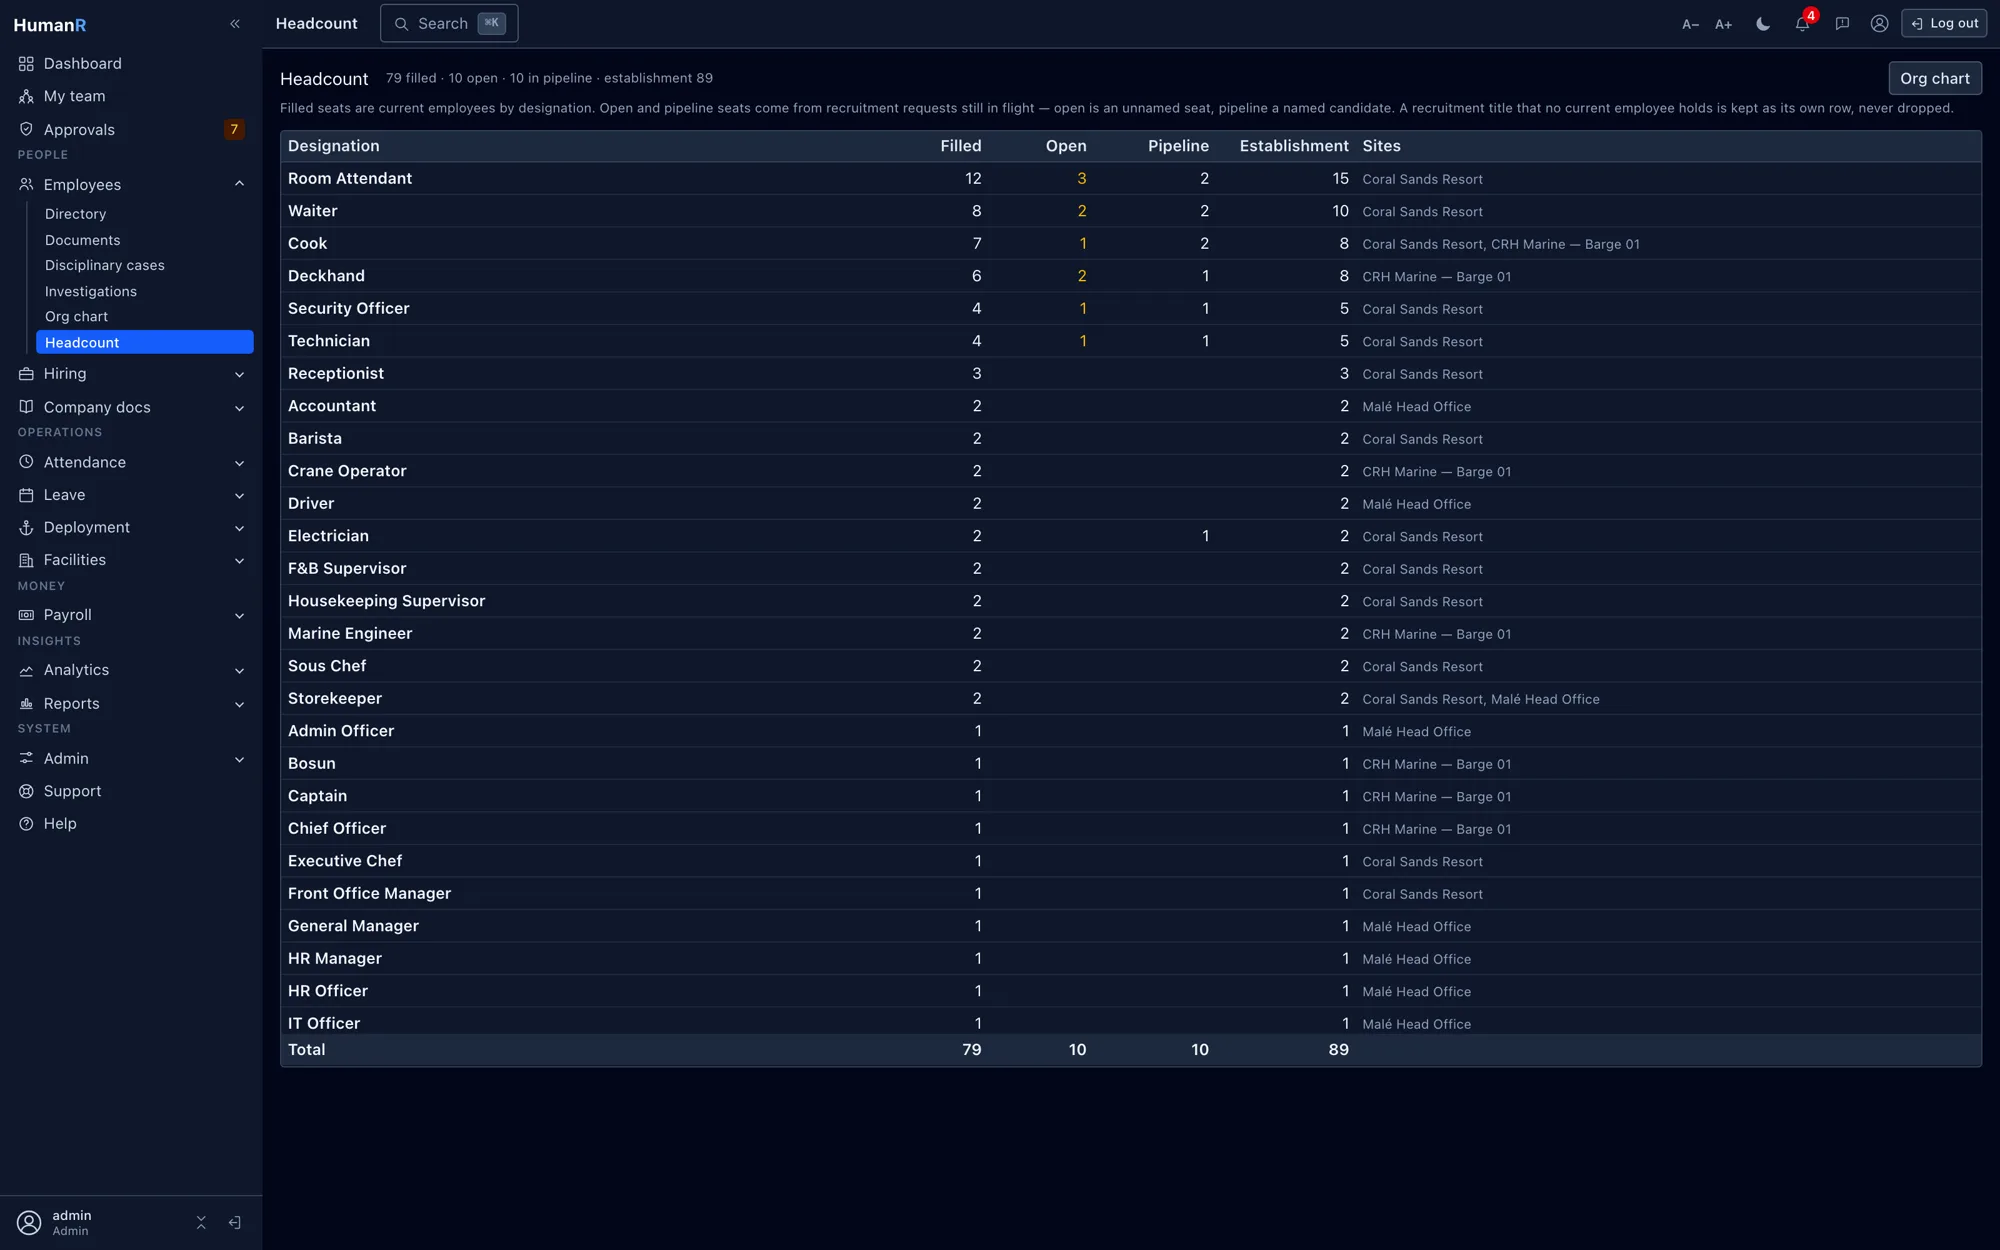Open the messages chat icon
This screenshot has height=1250, width=2000.
pyautogui.click(x=1842, y=24)
